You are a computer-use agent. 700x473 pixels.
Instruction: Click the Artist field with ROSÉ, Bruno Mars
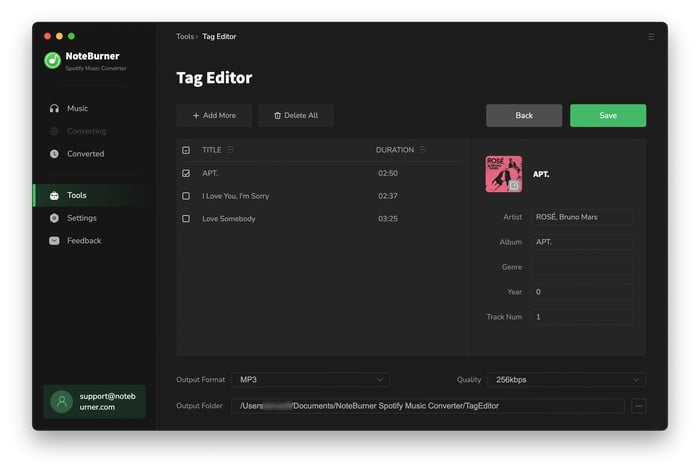coord(582,217)
